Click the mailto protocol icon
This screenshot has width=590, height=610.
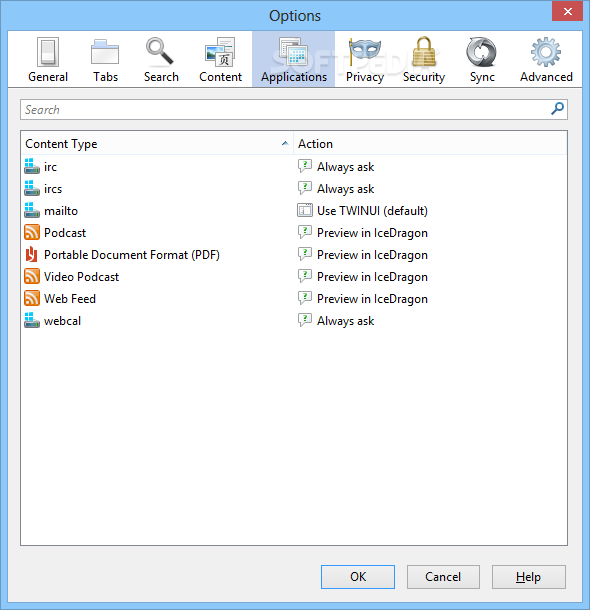[32, 210]
